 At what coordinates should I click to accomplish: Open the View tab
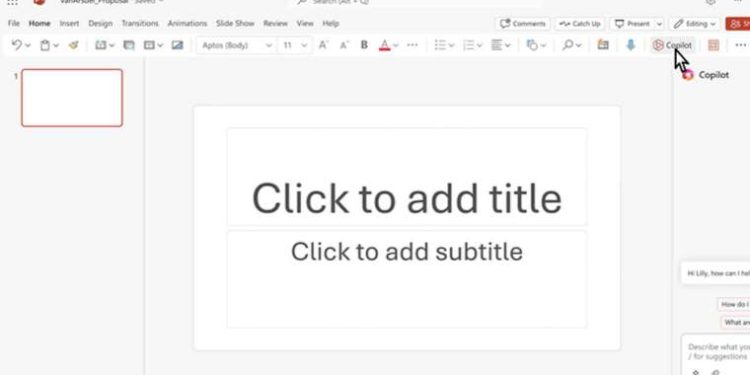(x=305, y=23)
